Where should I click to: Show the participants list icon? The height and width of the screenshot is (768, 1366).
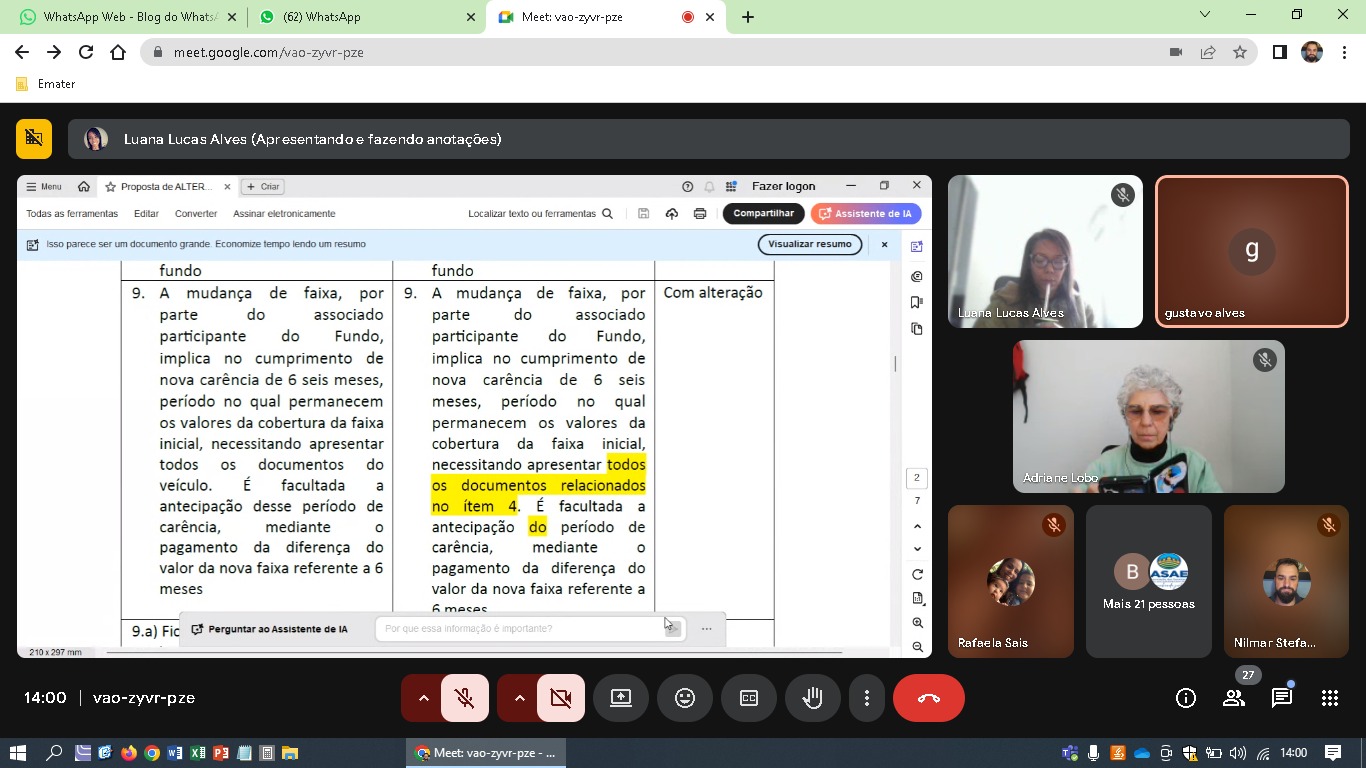[1234, 698]
